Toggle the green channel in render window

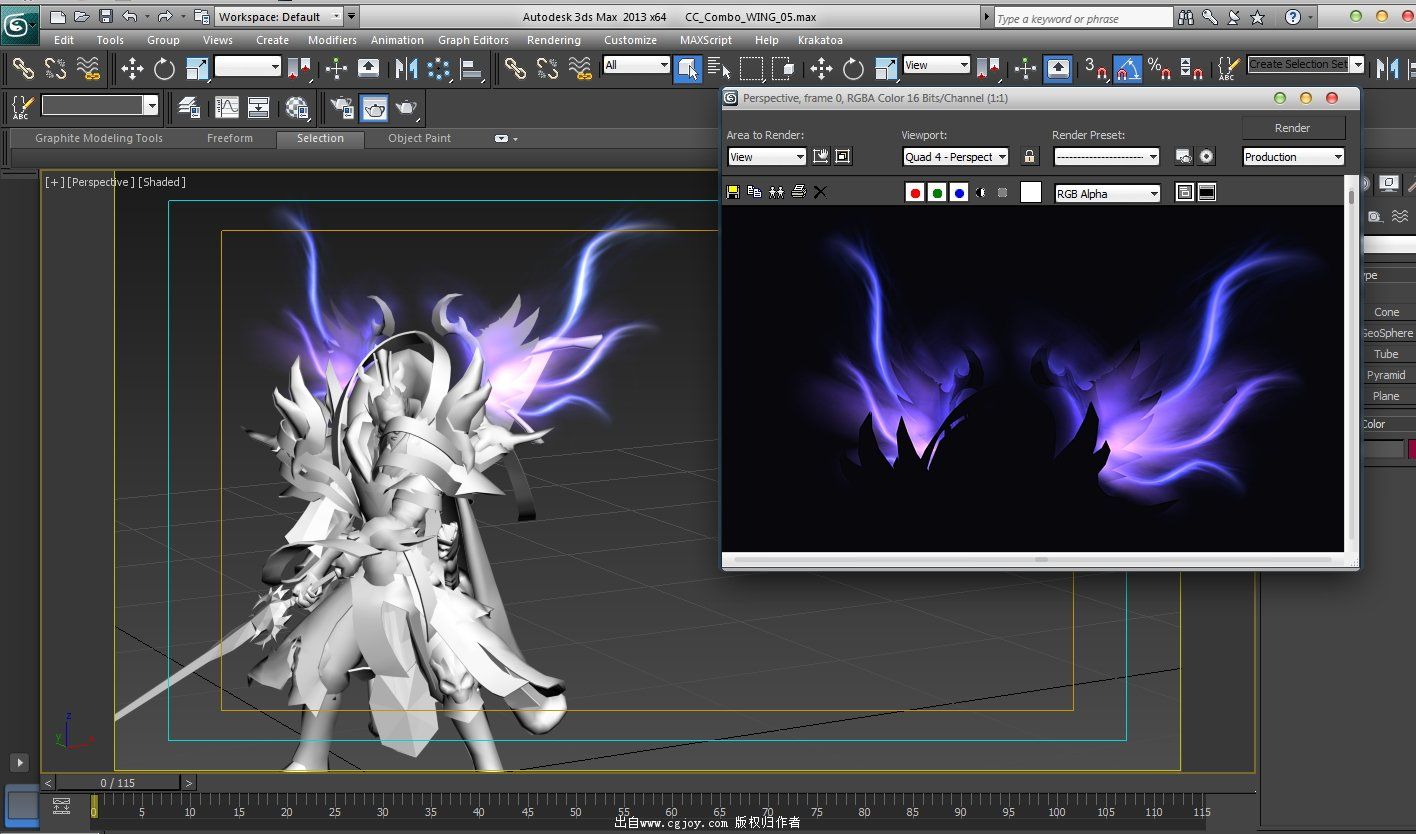(937, 193)
